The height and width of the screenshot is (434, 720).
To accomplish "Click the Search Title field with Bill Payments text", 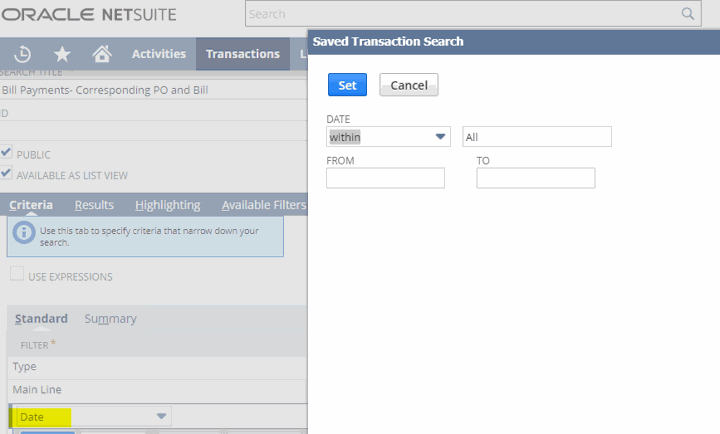I will click(x=153, y=90).
